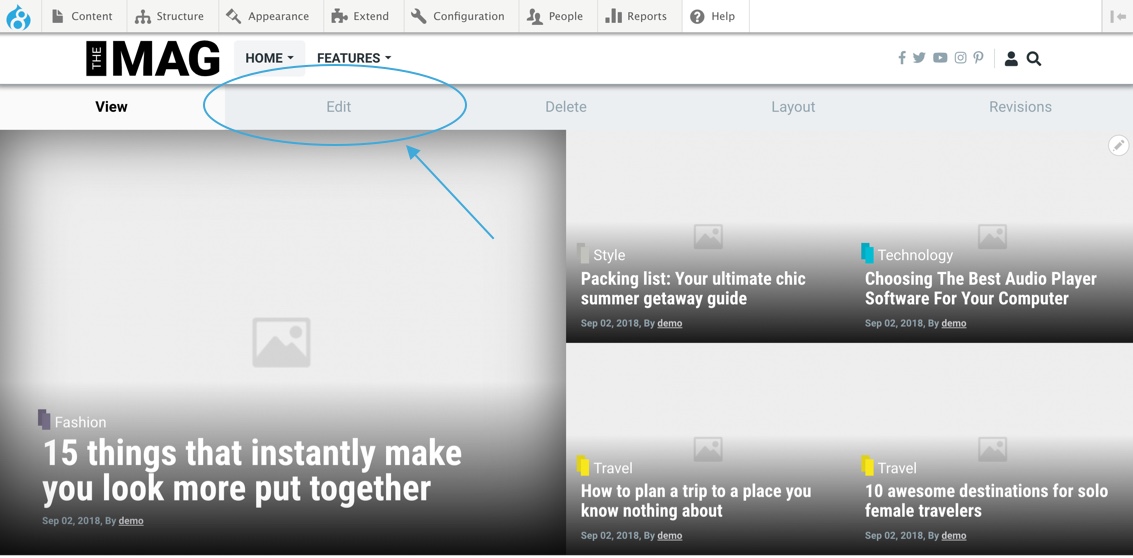The width and height of the screenshot is (1133, 558).
Task: Open the Instagram social icon
Action: click(960, 58)
